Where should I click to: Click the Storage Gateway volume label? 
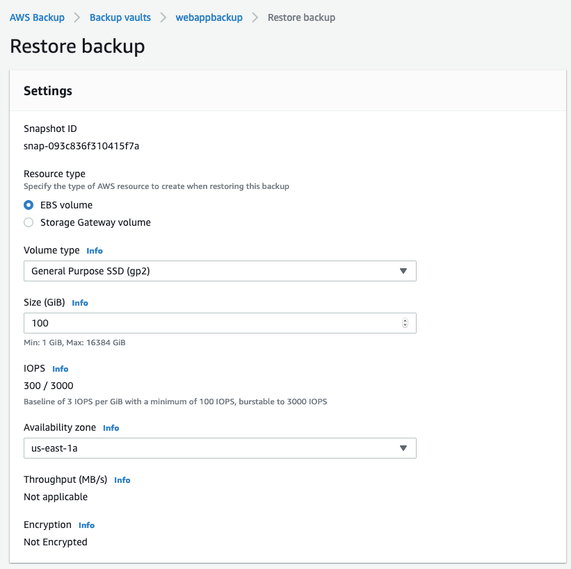pyautogui.click(x=95, y=222)
